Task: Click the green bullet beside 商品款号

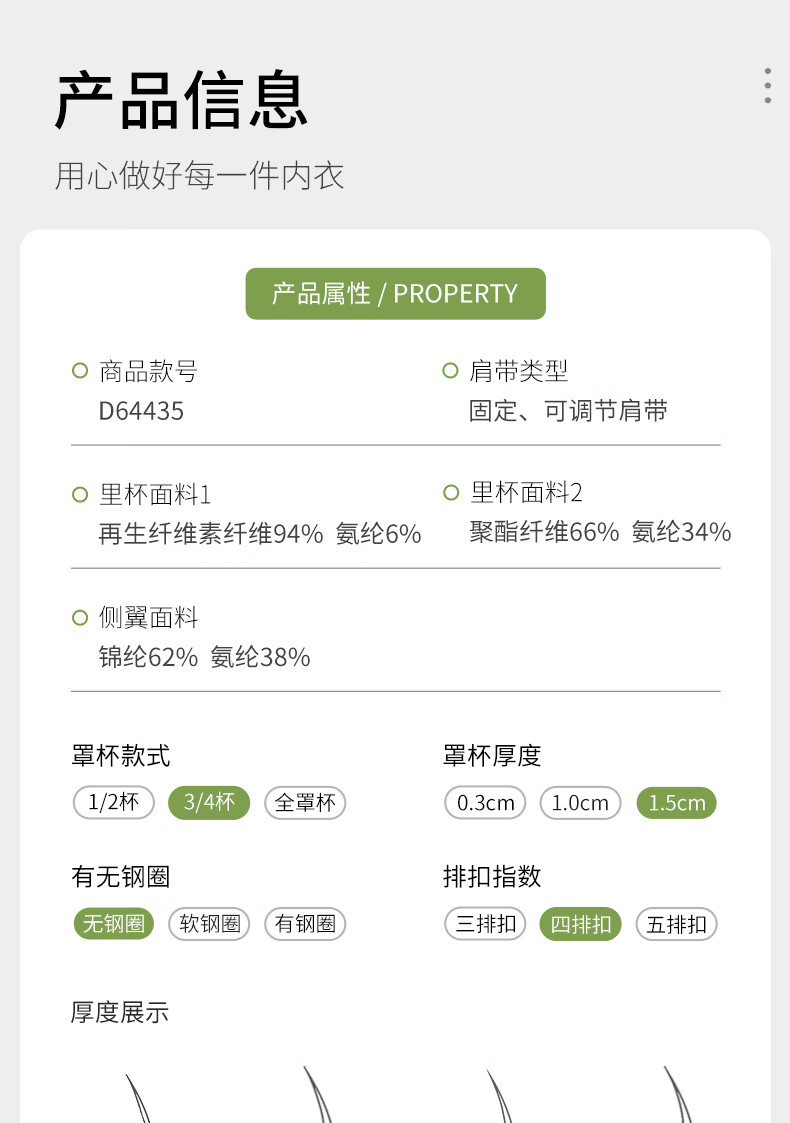Action: [x=80, y=371]
